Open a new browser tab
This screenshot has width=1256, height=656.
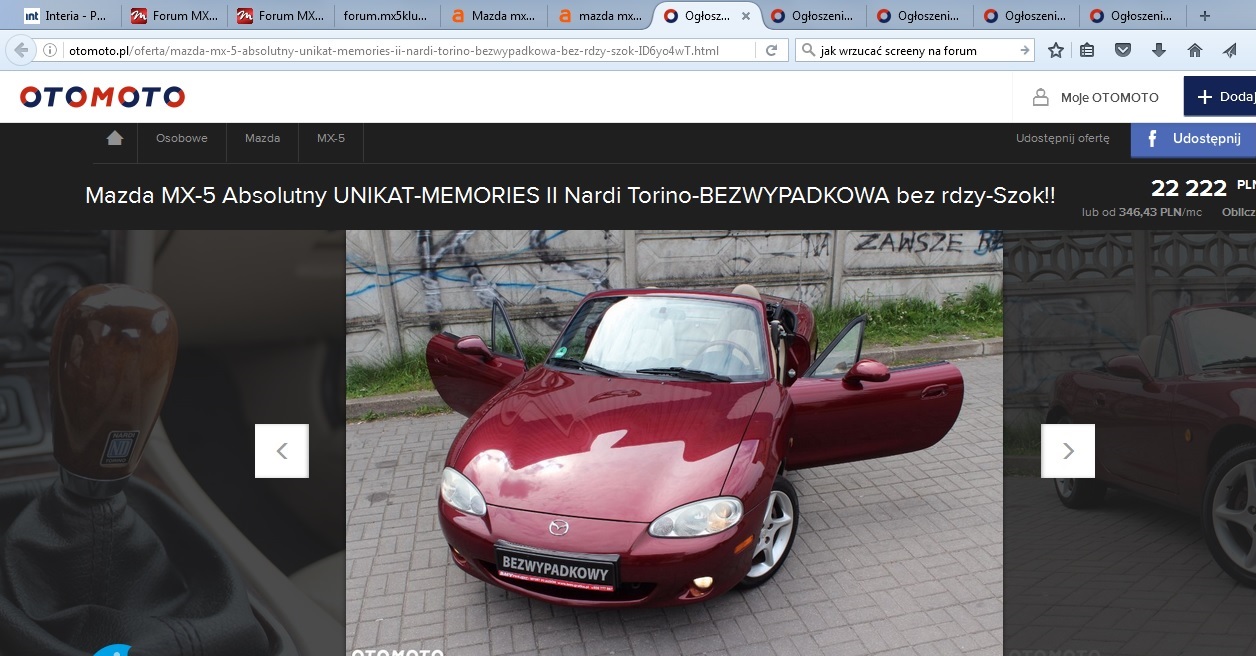point(1204,16)
